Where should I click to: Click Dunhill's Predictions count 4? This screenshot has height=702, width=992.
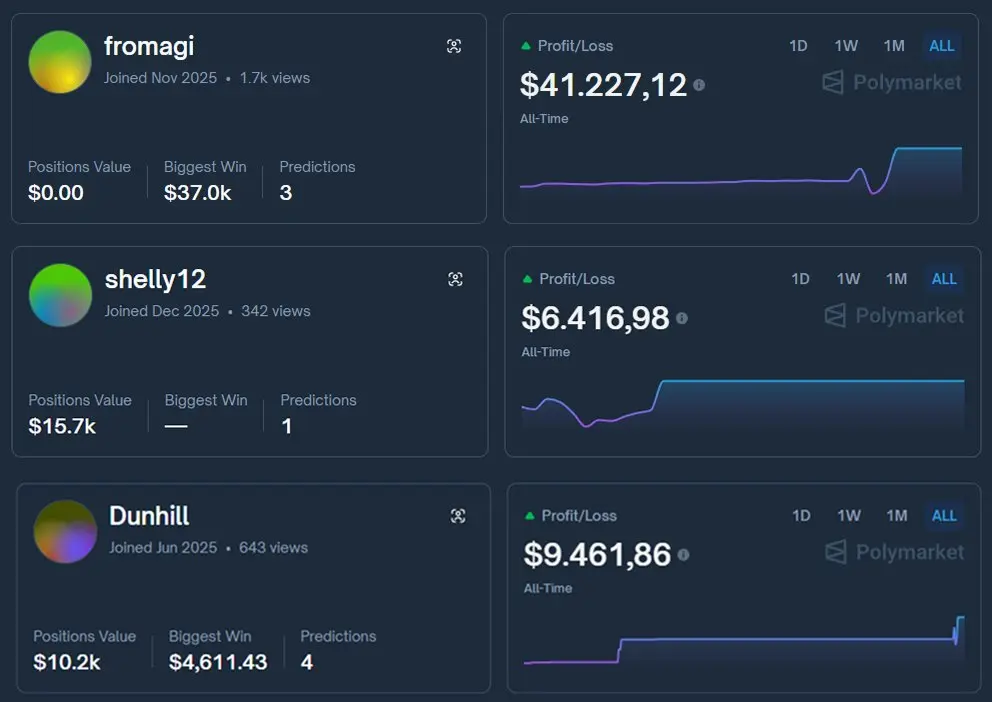pos(307,662)
